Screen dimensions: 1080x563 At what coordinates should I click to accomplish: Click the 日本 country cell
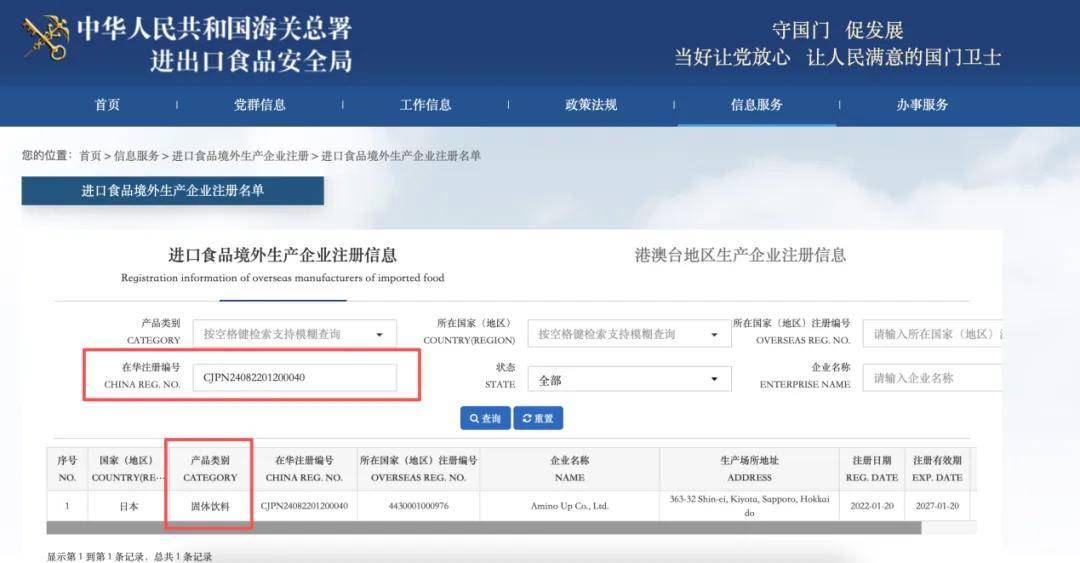129,506
